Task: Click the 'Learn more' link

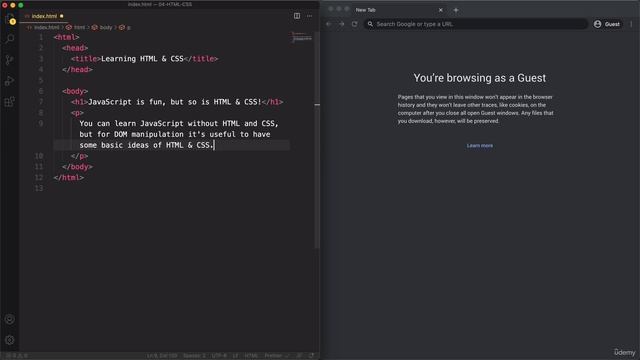Action: (480, 146)
